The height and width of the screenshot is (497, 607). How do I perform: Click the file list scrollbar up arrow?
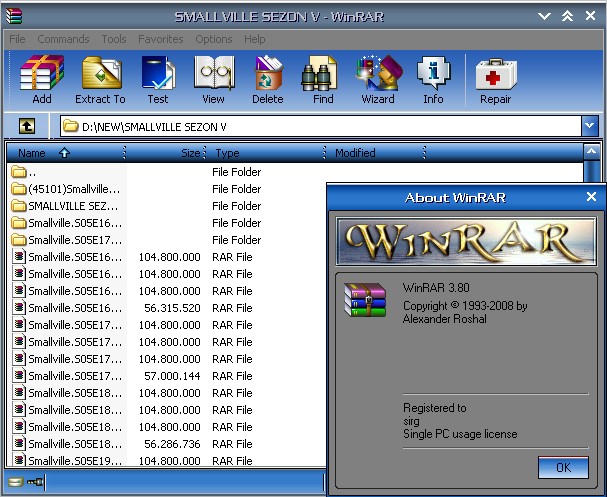tap(591, 151)
